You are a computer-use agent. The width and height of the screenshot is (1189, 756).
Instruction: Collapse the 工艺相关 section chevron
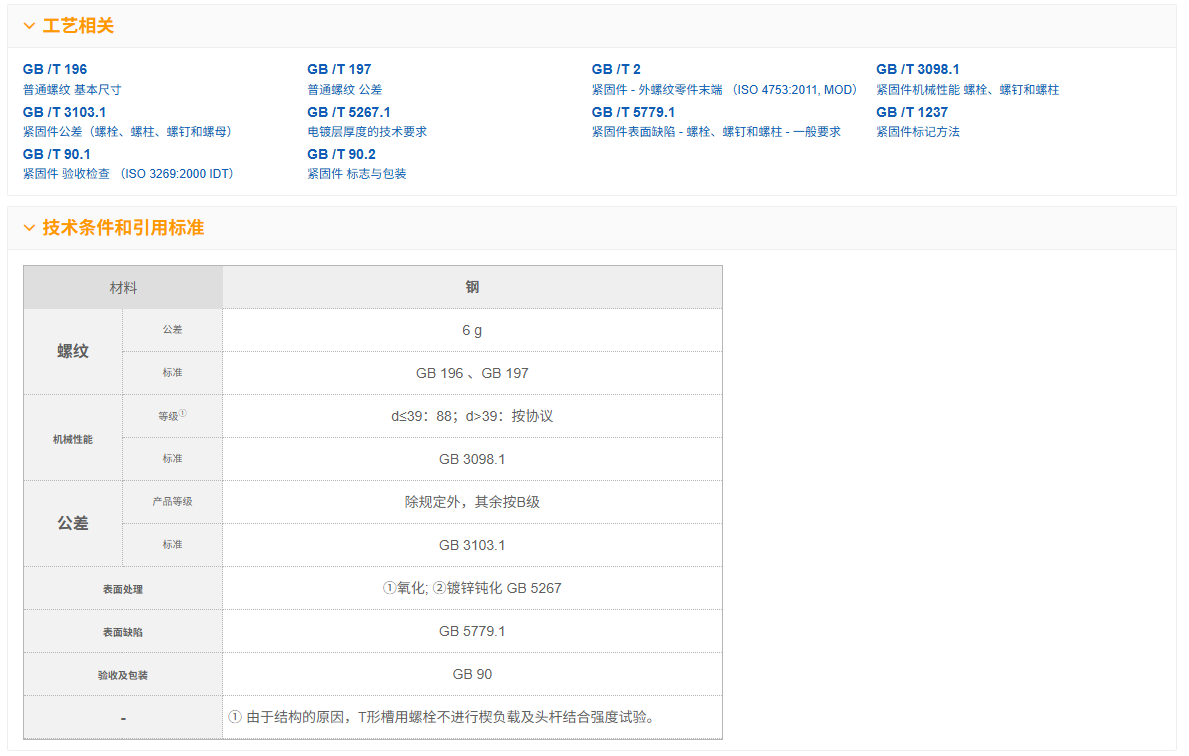click(29, 26)
